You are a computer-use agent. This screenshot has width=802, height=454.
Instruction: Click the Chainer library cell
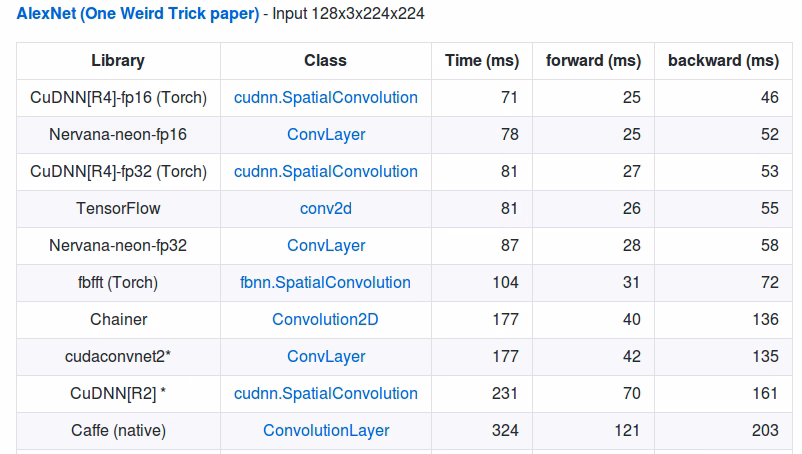[x=118, y=320]
